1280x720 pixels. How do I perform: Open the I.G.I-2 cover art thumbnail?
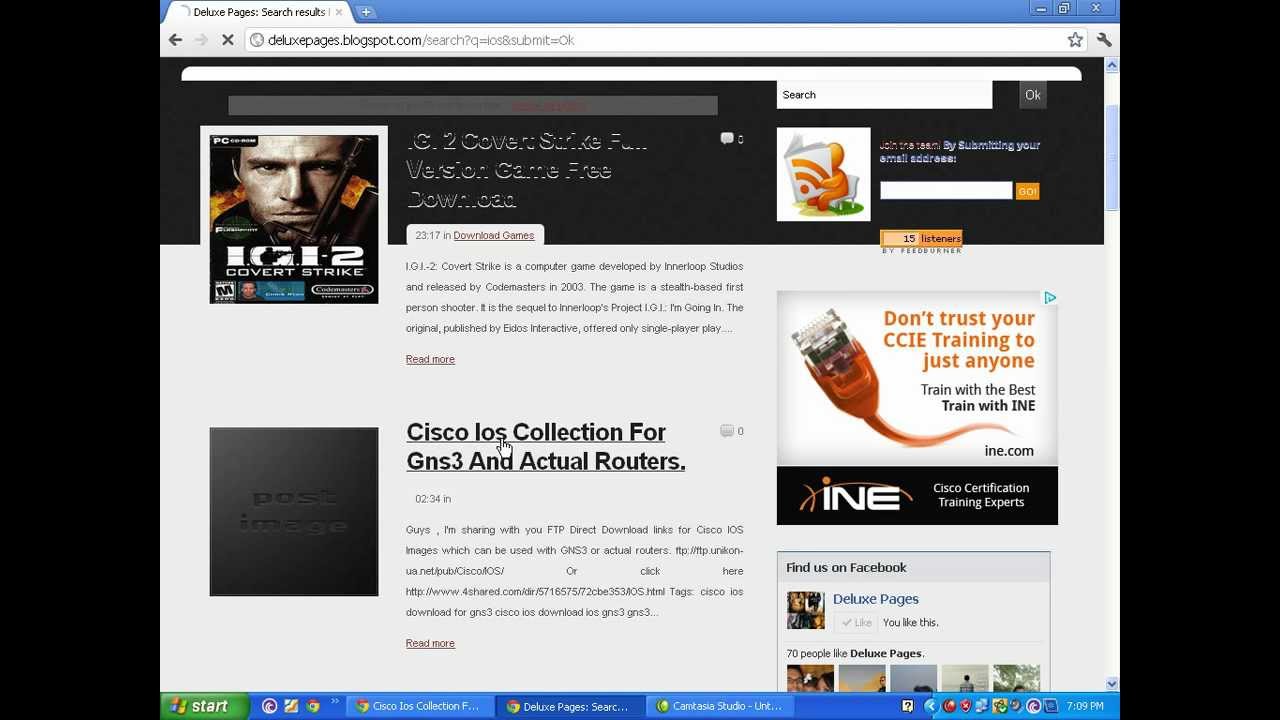(x=294, y=219)
